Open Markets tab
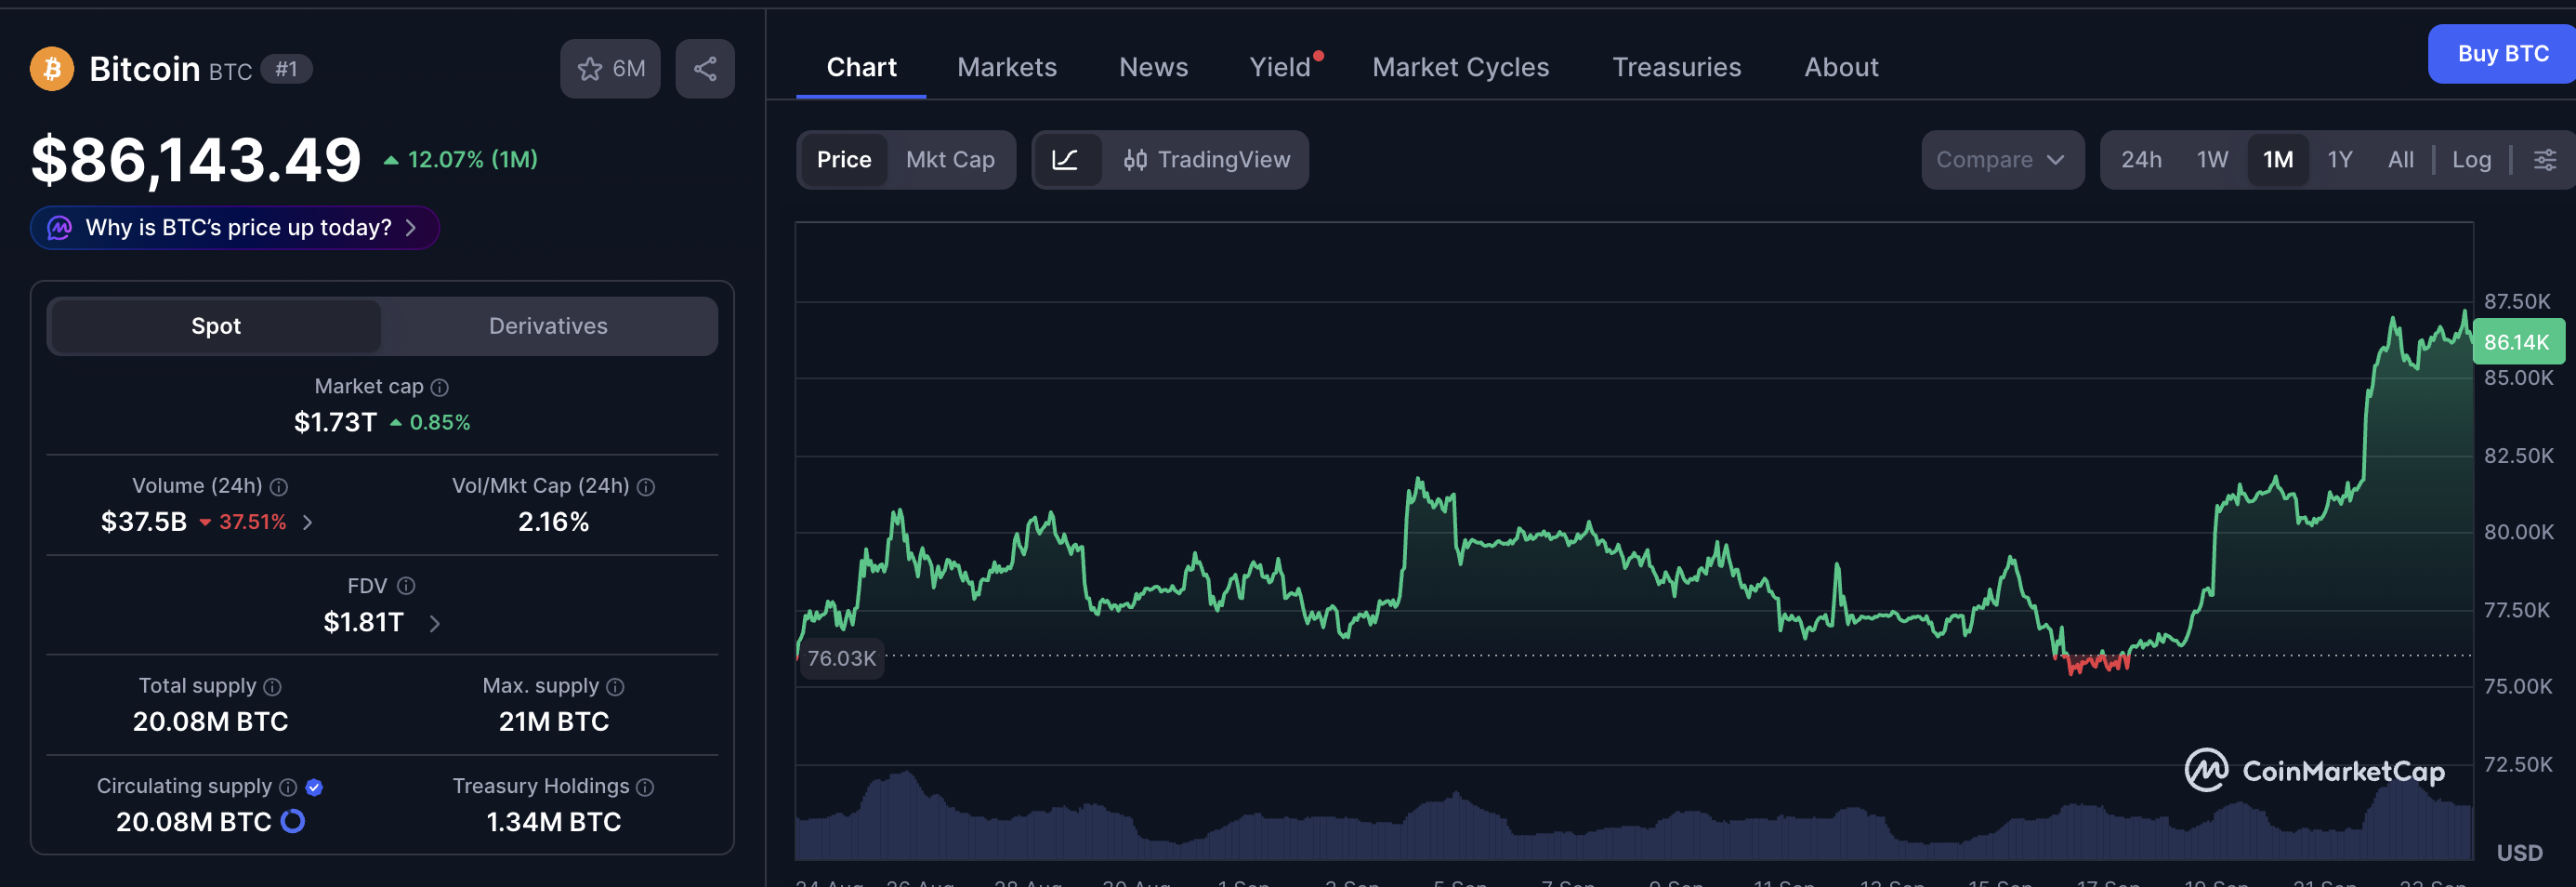2576x887 pixels. [x=1007, y=67]
